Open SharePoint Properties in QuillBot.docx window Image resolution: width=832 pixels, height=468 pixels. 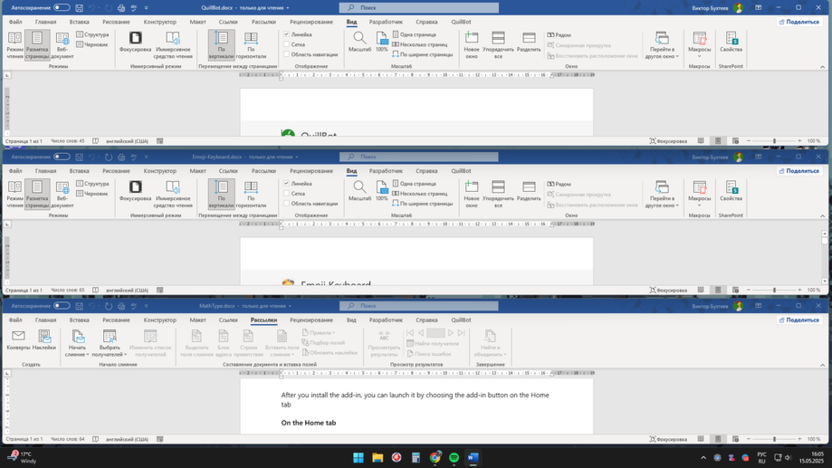pyautogui.click(x=731, y=41)
